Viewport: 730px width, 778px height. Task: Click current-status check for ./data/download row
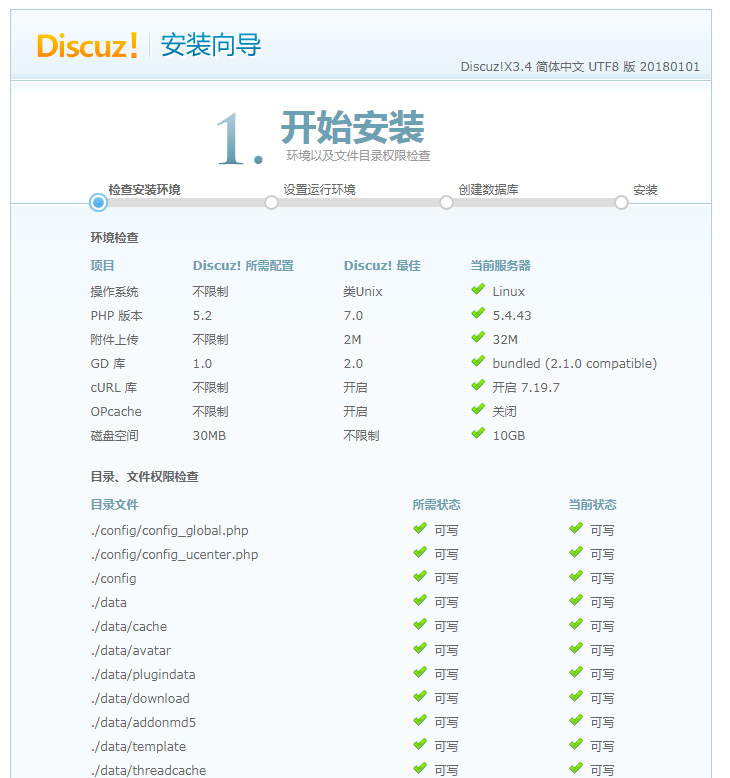coord(576,696)
